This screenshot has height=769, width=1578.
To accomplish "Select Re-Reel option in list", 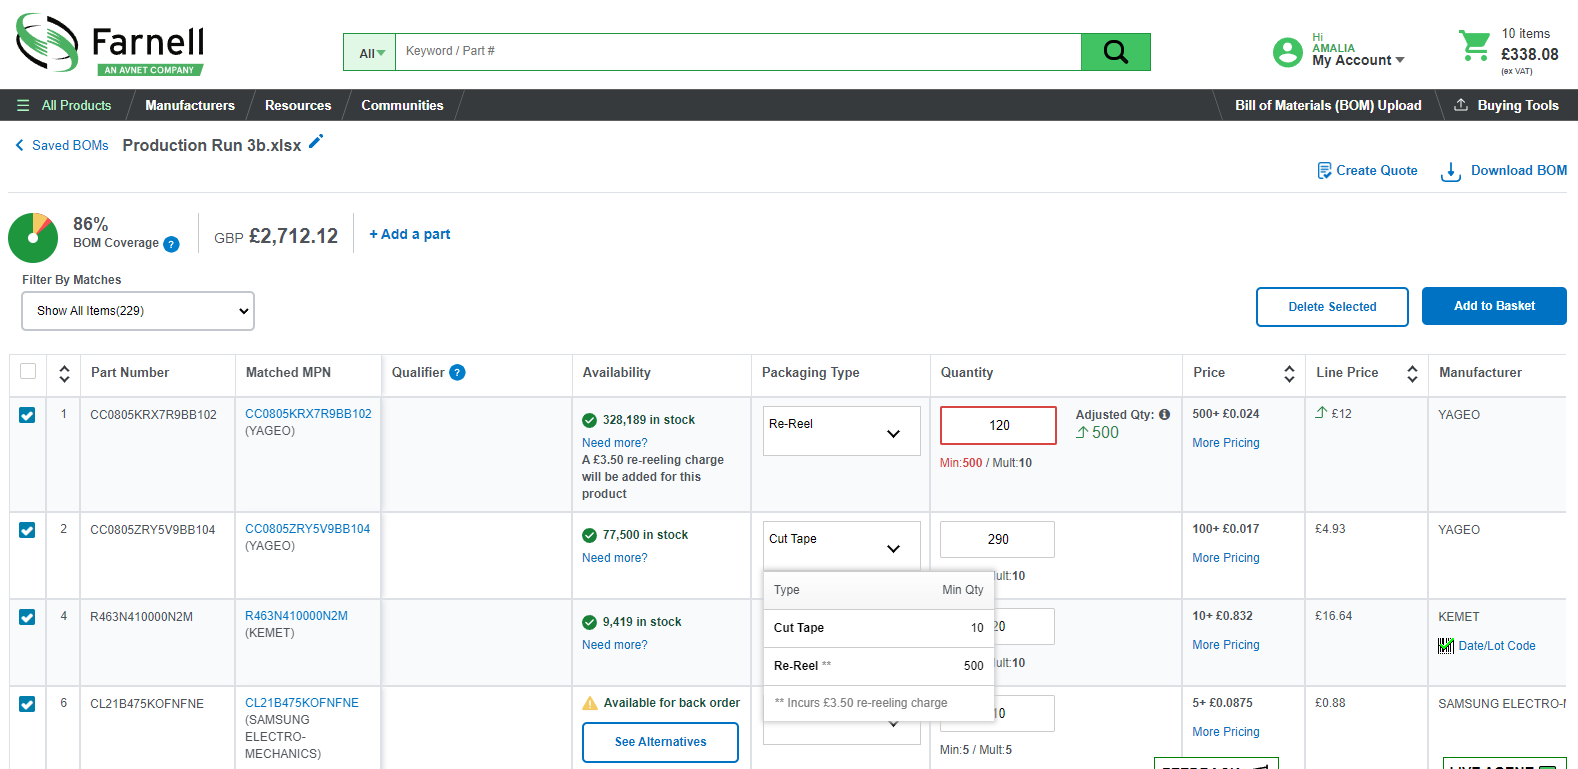I will click(879, 666).
